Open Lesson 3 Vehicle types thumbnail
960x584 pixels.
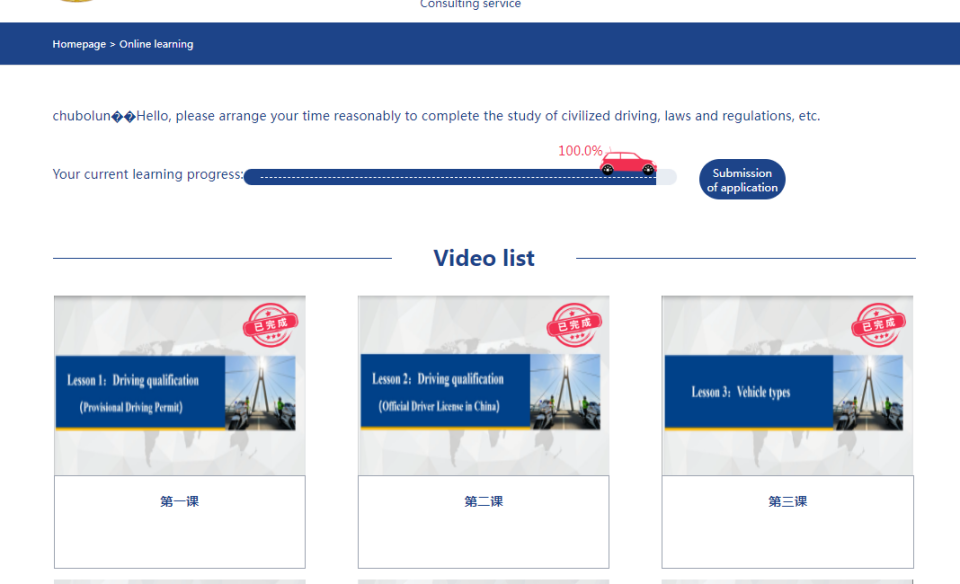point(787,386)
